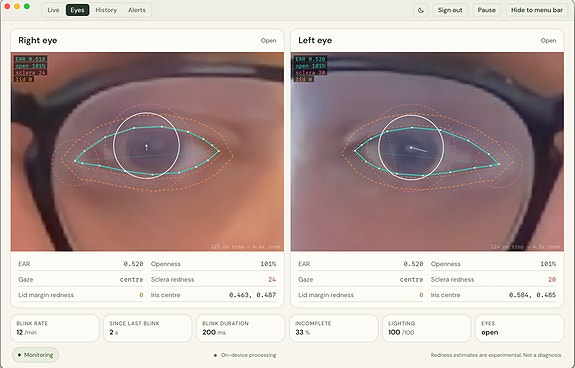The width and height of the screenshot is (575, 368).
Task: Click the Right eye panel heading
Action: (x=38, y=40)
